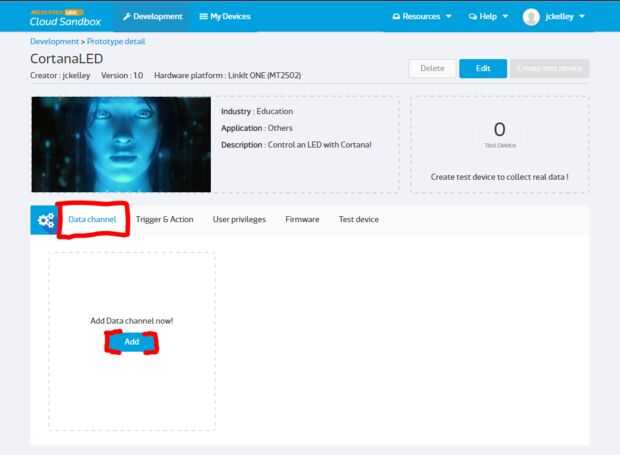
Task: Follow the Development breadcrumb link
Action: pyautogui.click(x=55, y=42)
